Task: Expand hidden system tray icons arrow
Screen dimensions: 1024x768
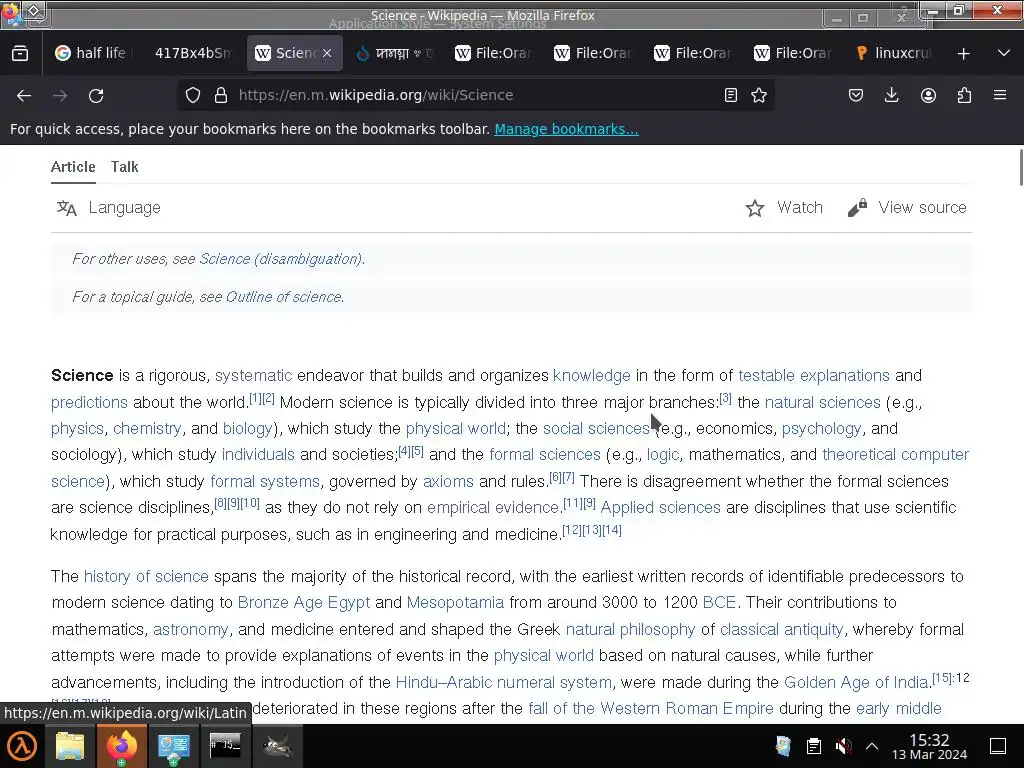Action: pyautogui.click(x=872, y=746)
